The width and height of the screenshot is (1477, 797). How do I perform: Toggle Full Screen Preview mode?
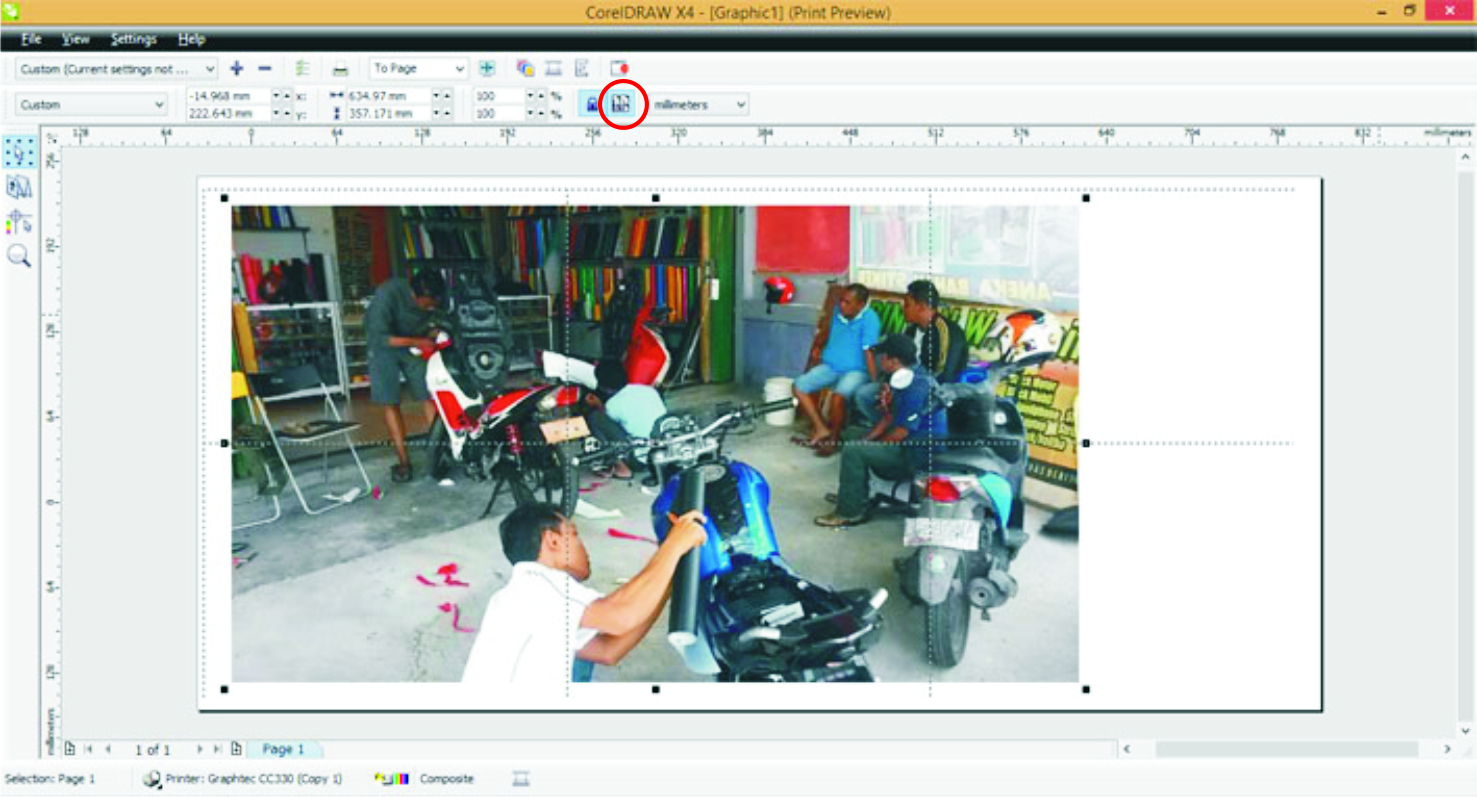click(x=487, y=68)
